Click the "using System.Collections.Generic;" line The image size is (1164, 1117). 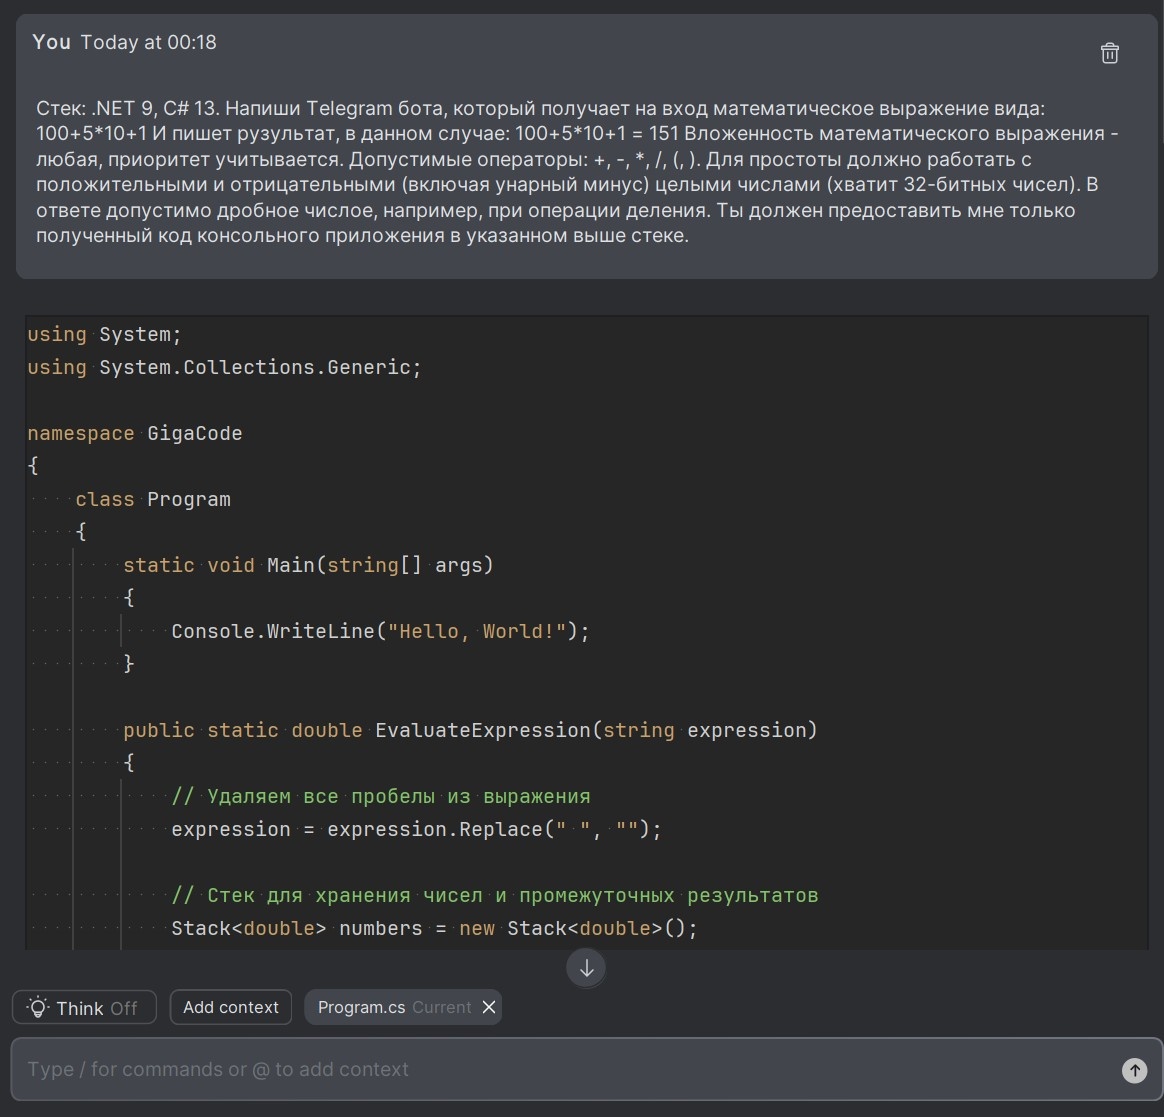click(x=224, y=367)
